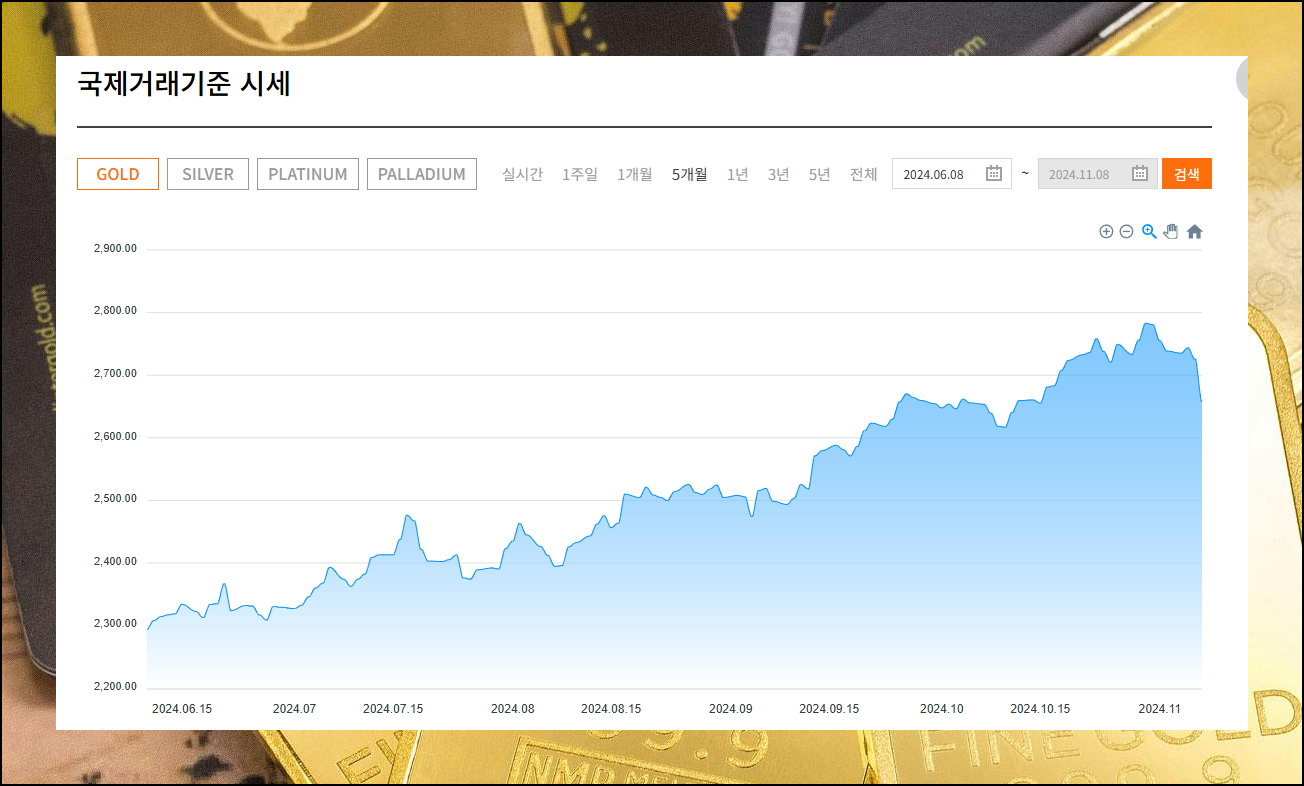Click the 2,900.00 y-axis label
Screen dimensions: 1304x786
[115, 248]
